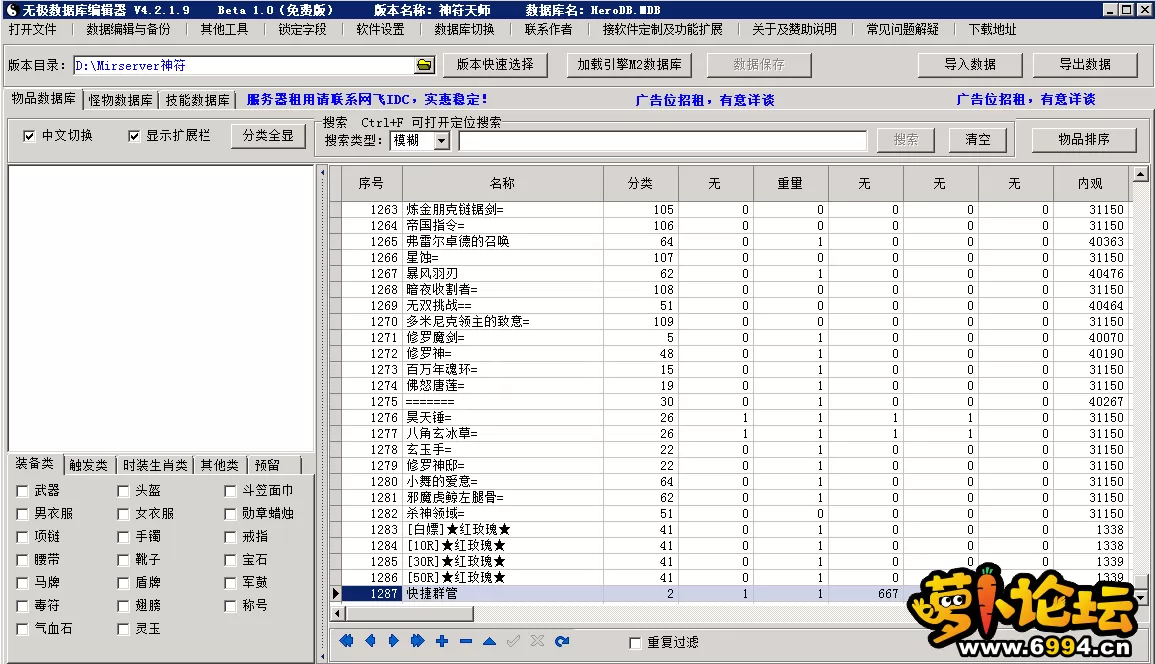Enable the 重复过滤 checkbox
1156x664 pixels.
(635, 643)
